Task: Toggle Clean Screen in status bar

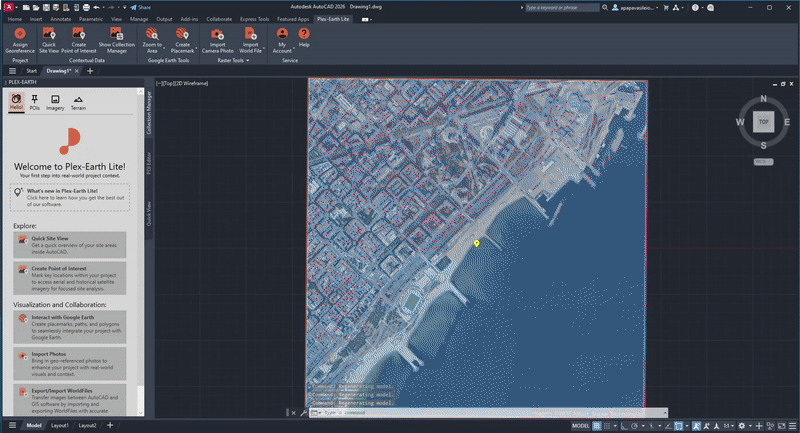Action: (x=781, y=426)
